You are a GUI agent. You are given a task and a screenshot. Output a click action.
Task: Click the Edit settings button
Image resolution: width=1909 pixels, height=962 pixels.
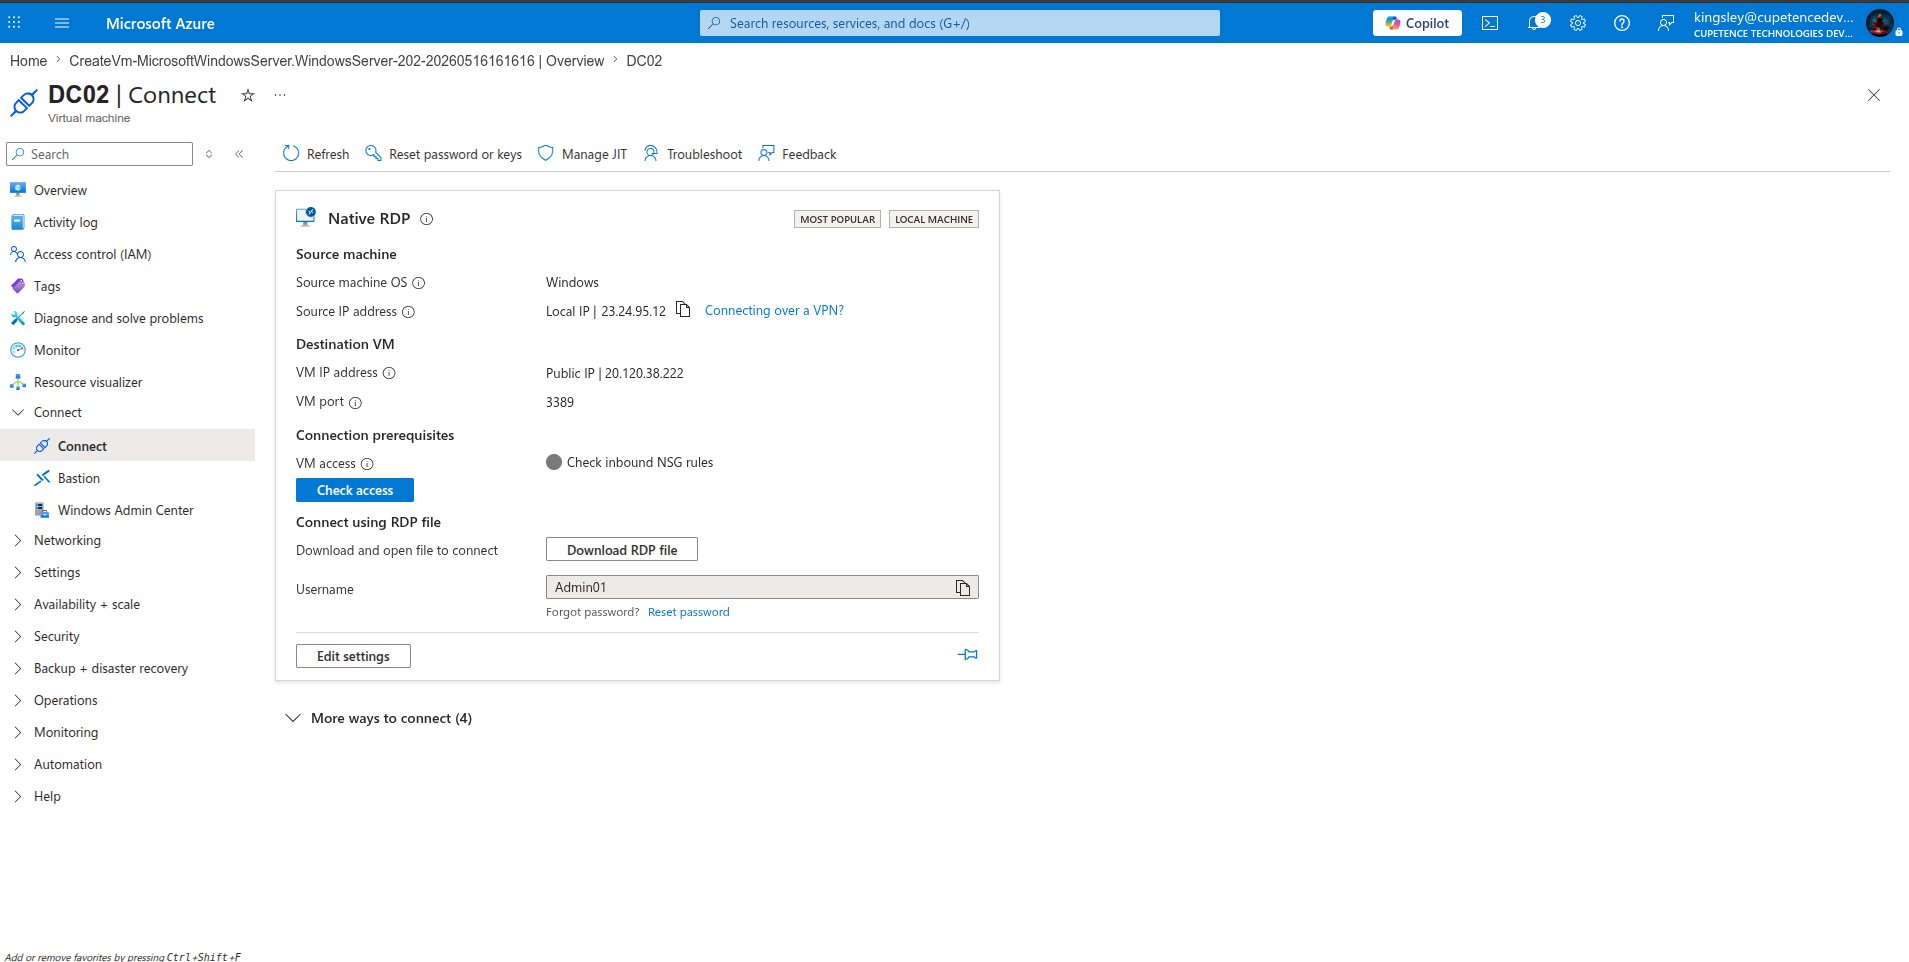pyautogui.click(x=353, y=656)
